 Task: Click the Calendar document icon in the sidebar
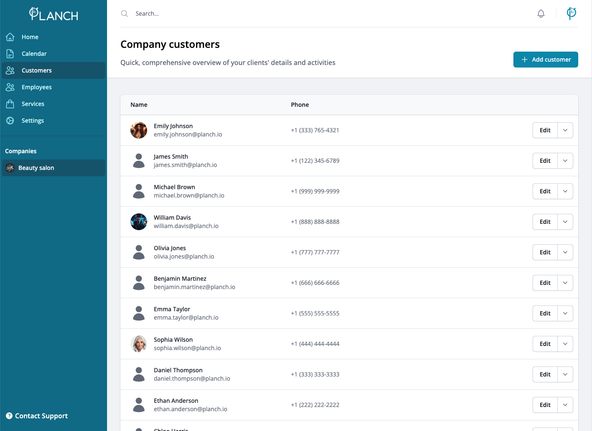pyautogui.click(x=10, y=54)
